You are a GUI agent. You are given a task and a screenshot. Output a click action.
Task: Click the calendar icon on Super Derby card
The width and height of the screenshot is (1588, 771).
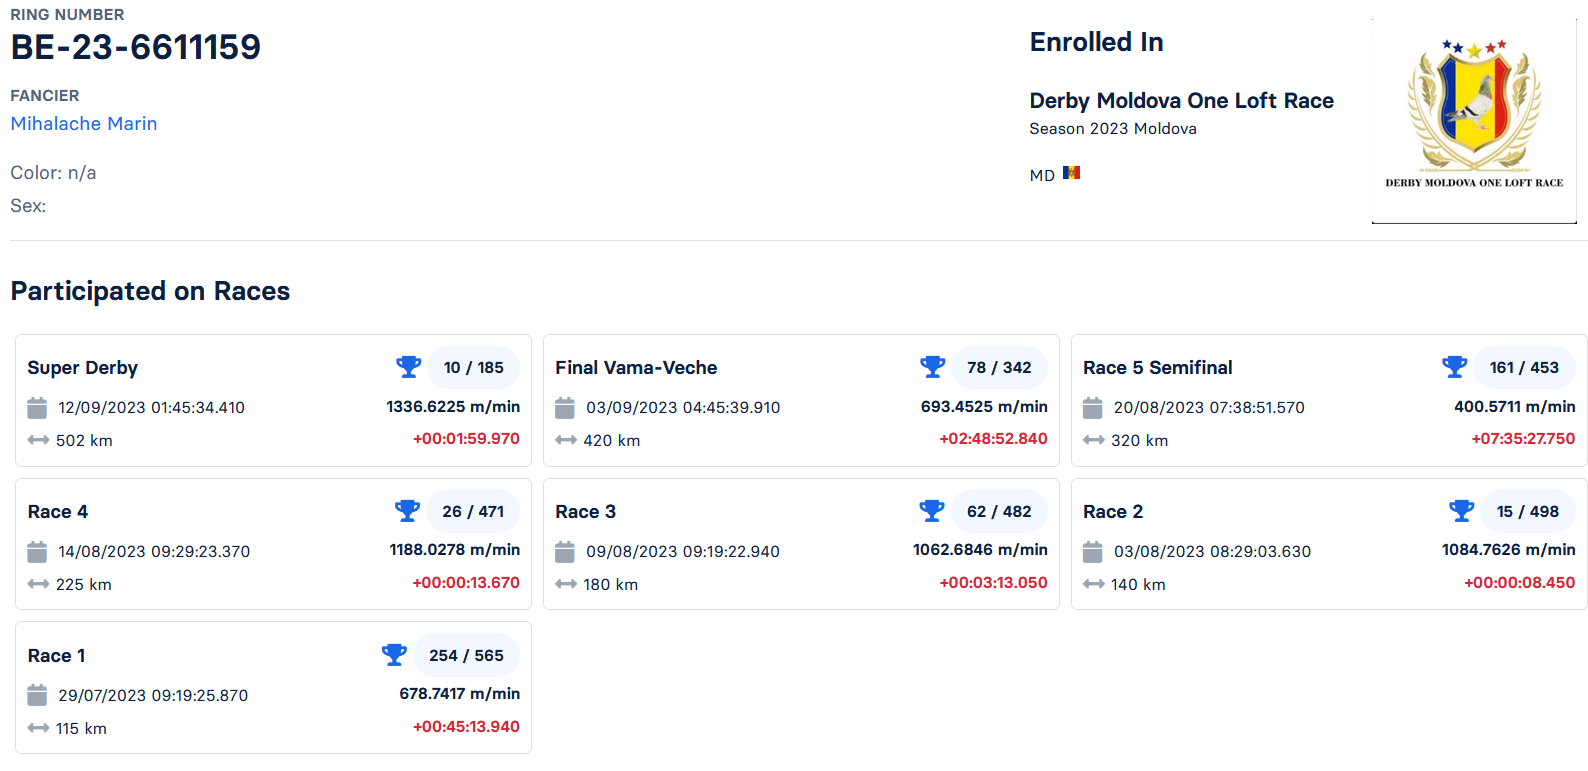(37, 408)
